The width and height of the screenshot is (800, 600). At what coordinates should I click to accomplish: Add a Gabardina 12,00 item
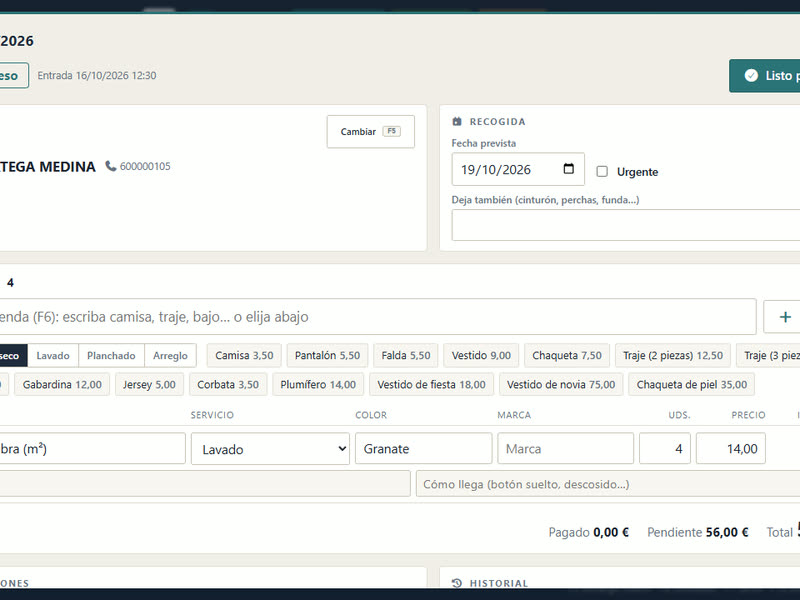point(62,385)
